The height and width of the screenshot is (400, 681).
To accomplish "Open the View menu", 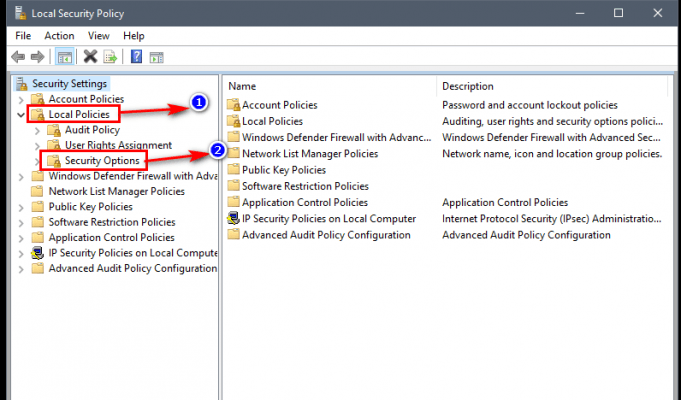I will pos(99,36).
